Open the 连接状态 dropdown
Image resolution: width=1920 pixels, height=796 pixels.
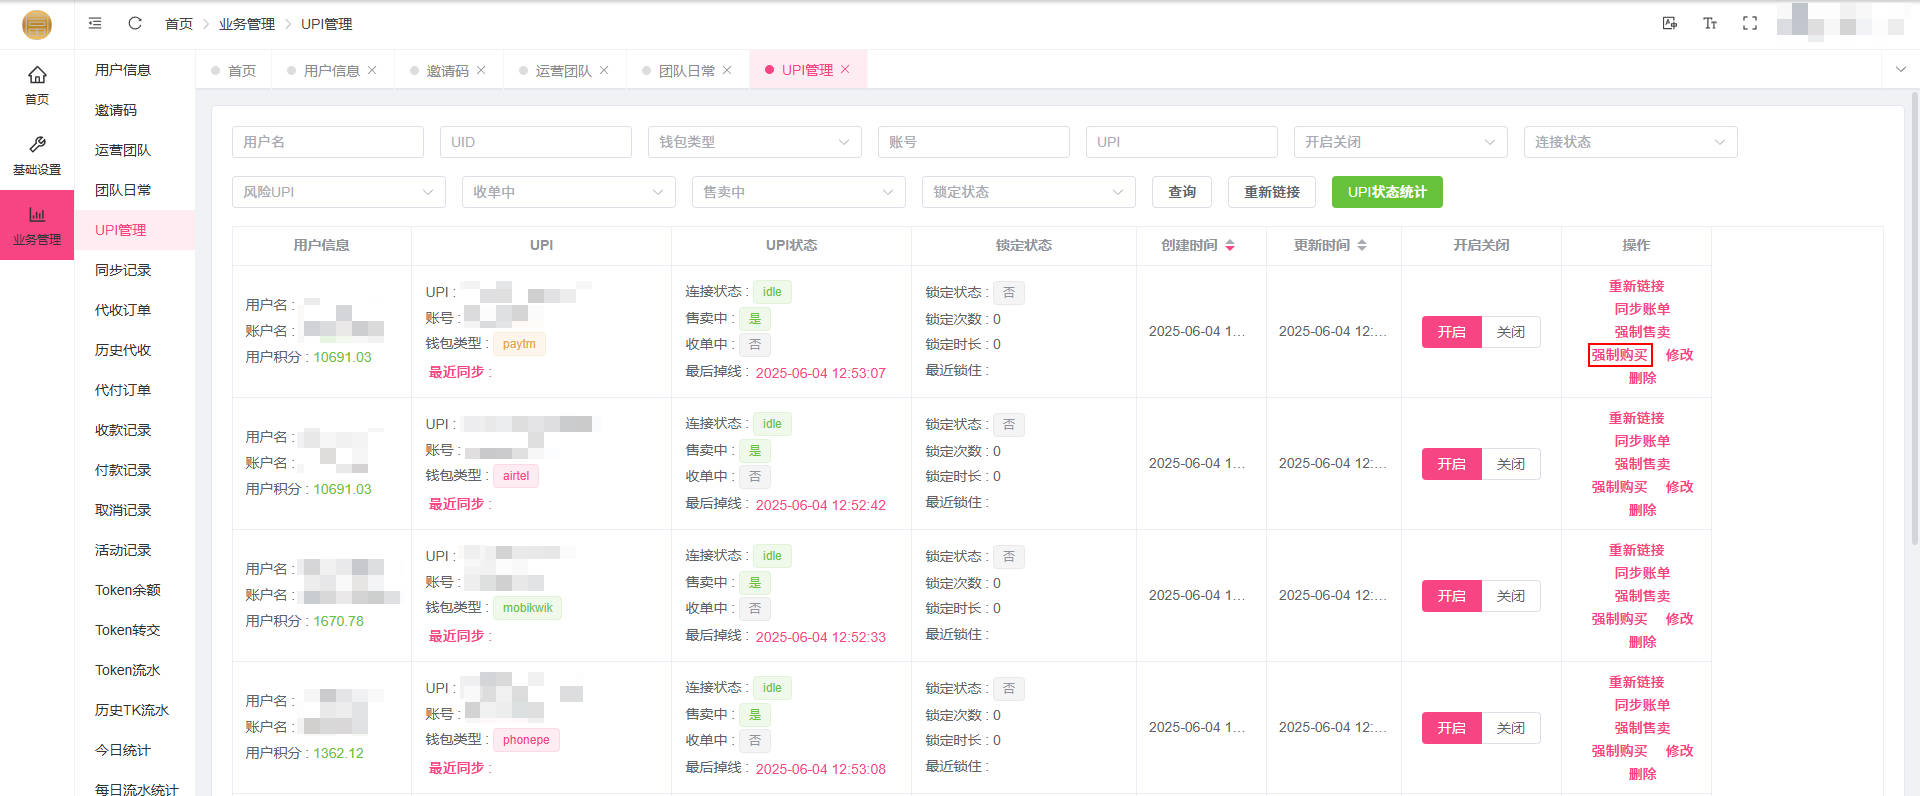[x=1630, y=142]
